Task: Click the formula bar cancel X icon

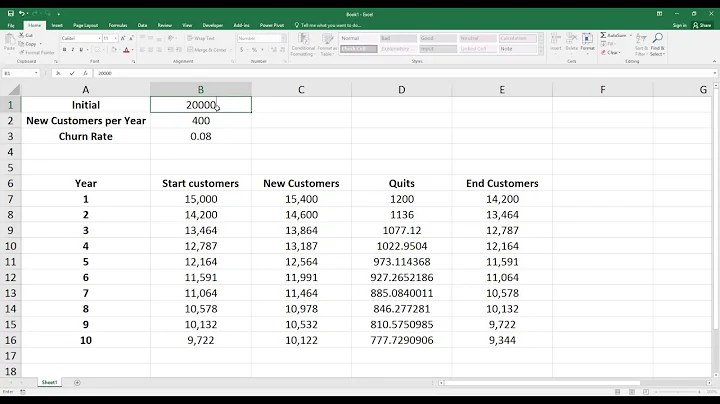Action: (x=58, y=73)
